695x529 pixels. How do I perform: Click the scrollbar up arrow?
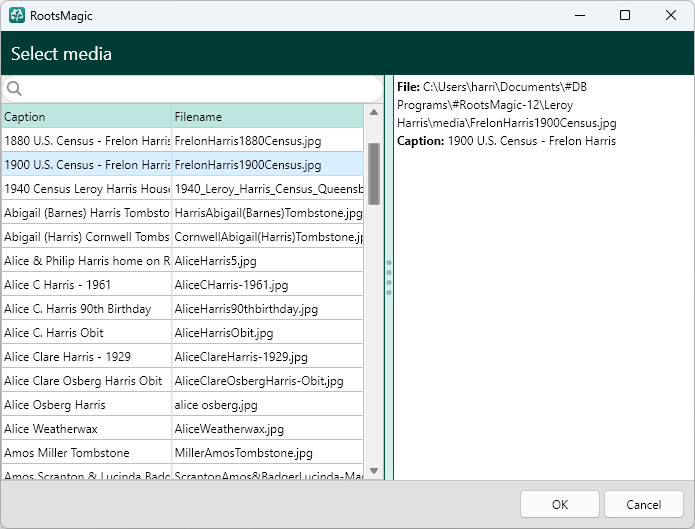374,112
